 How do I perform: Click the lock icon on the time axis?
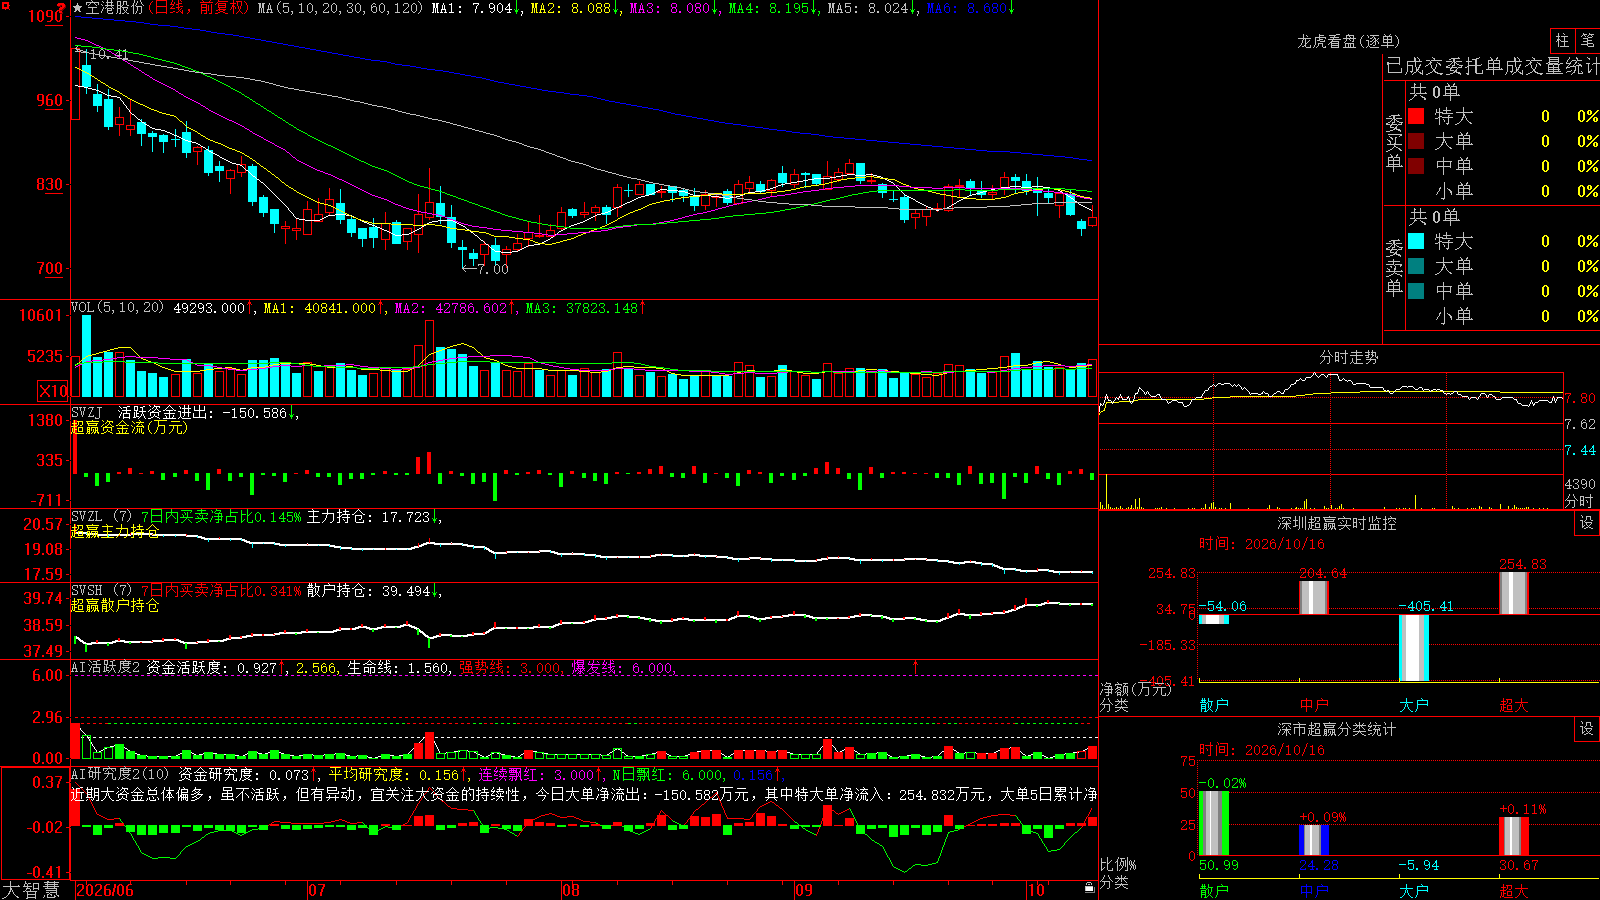tap(1090, 887)
